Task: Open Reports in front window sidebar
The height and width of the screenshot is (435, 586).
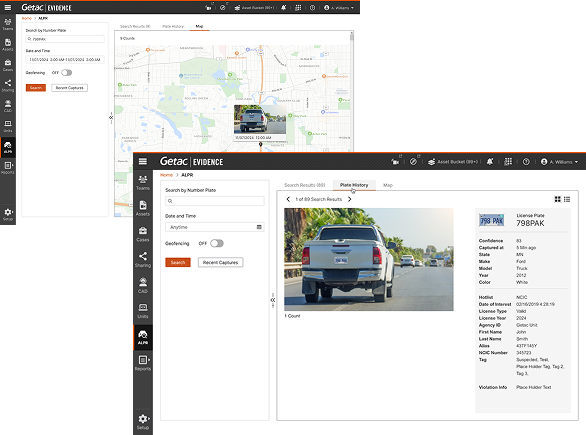Action: tap(143, 363)
